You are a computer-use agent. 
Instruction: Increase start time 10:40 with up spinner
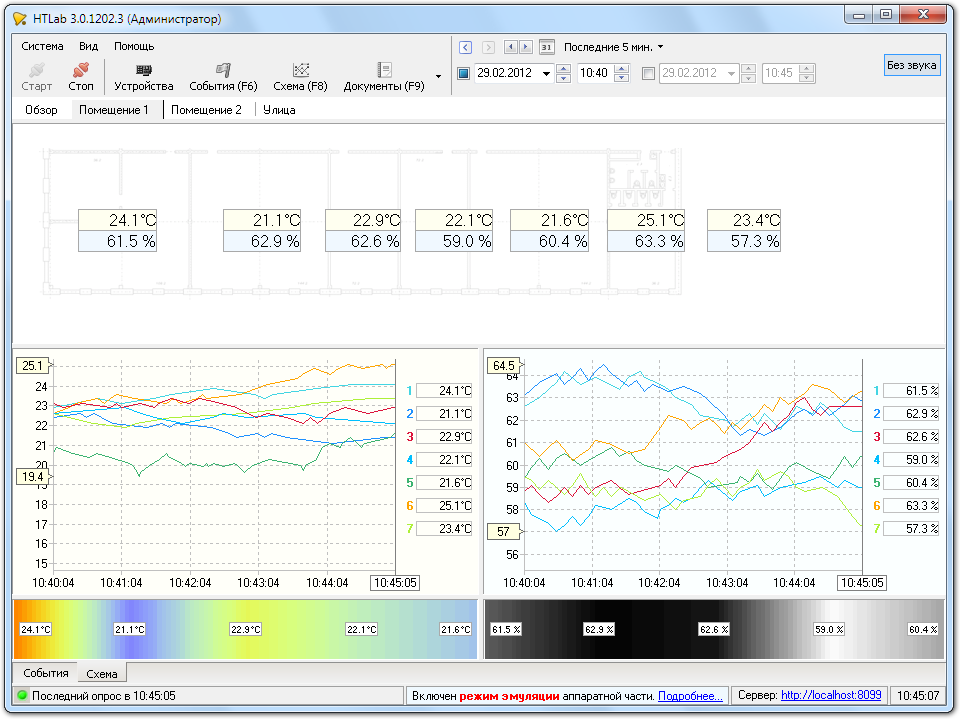click(x=621, y=69)
